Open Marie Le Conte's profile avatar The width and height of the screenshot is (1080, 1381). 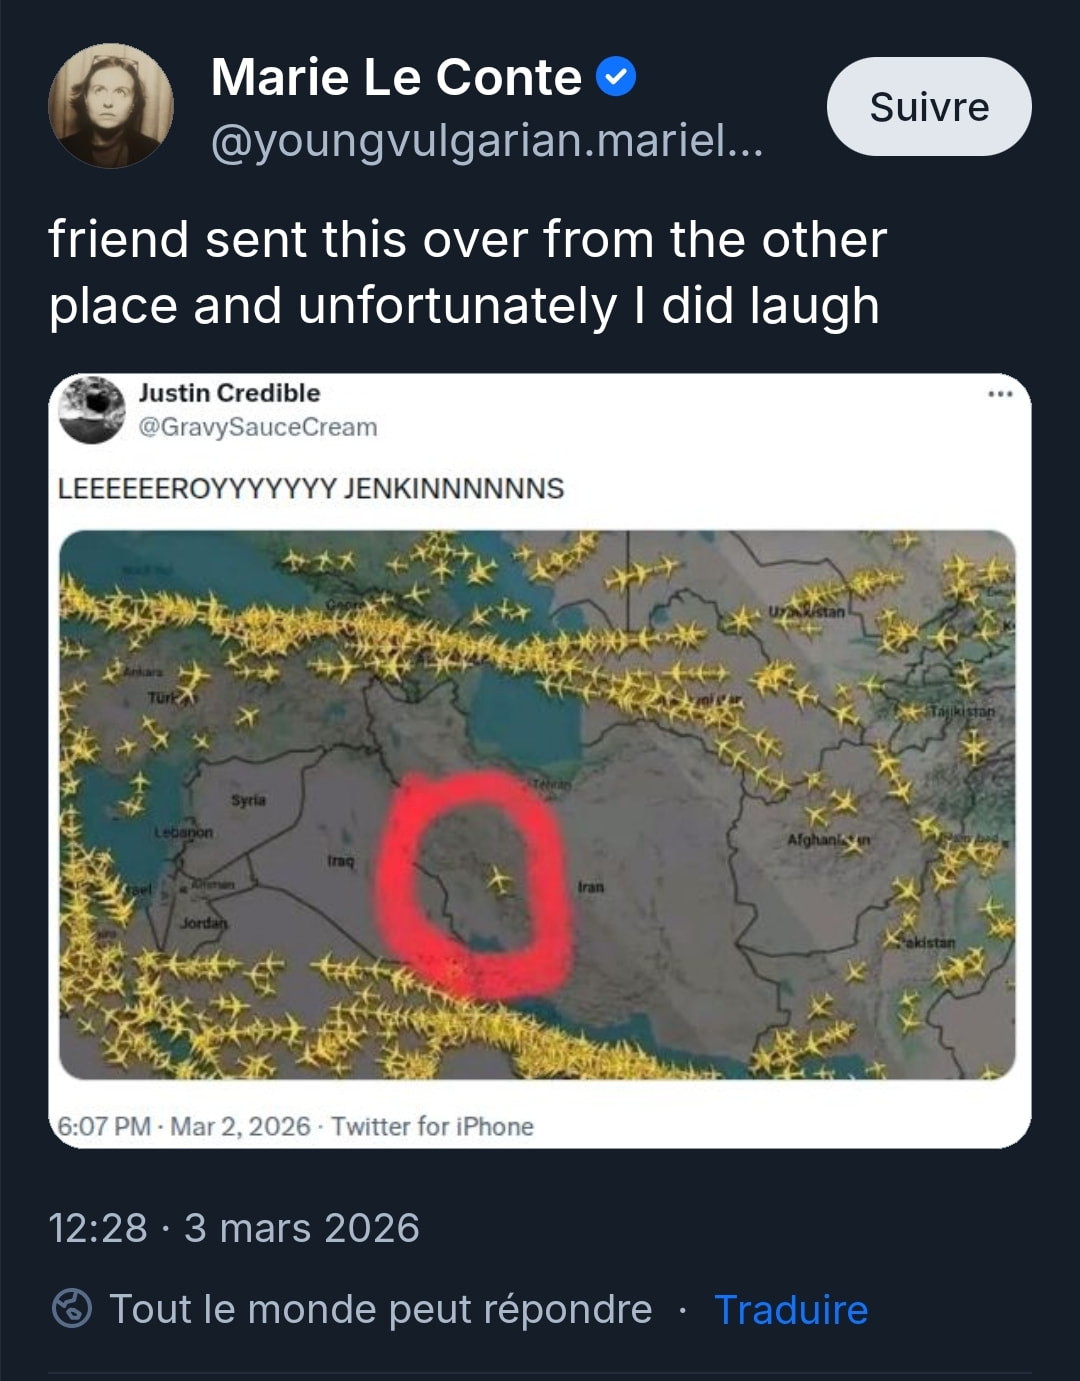111,106
